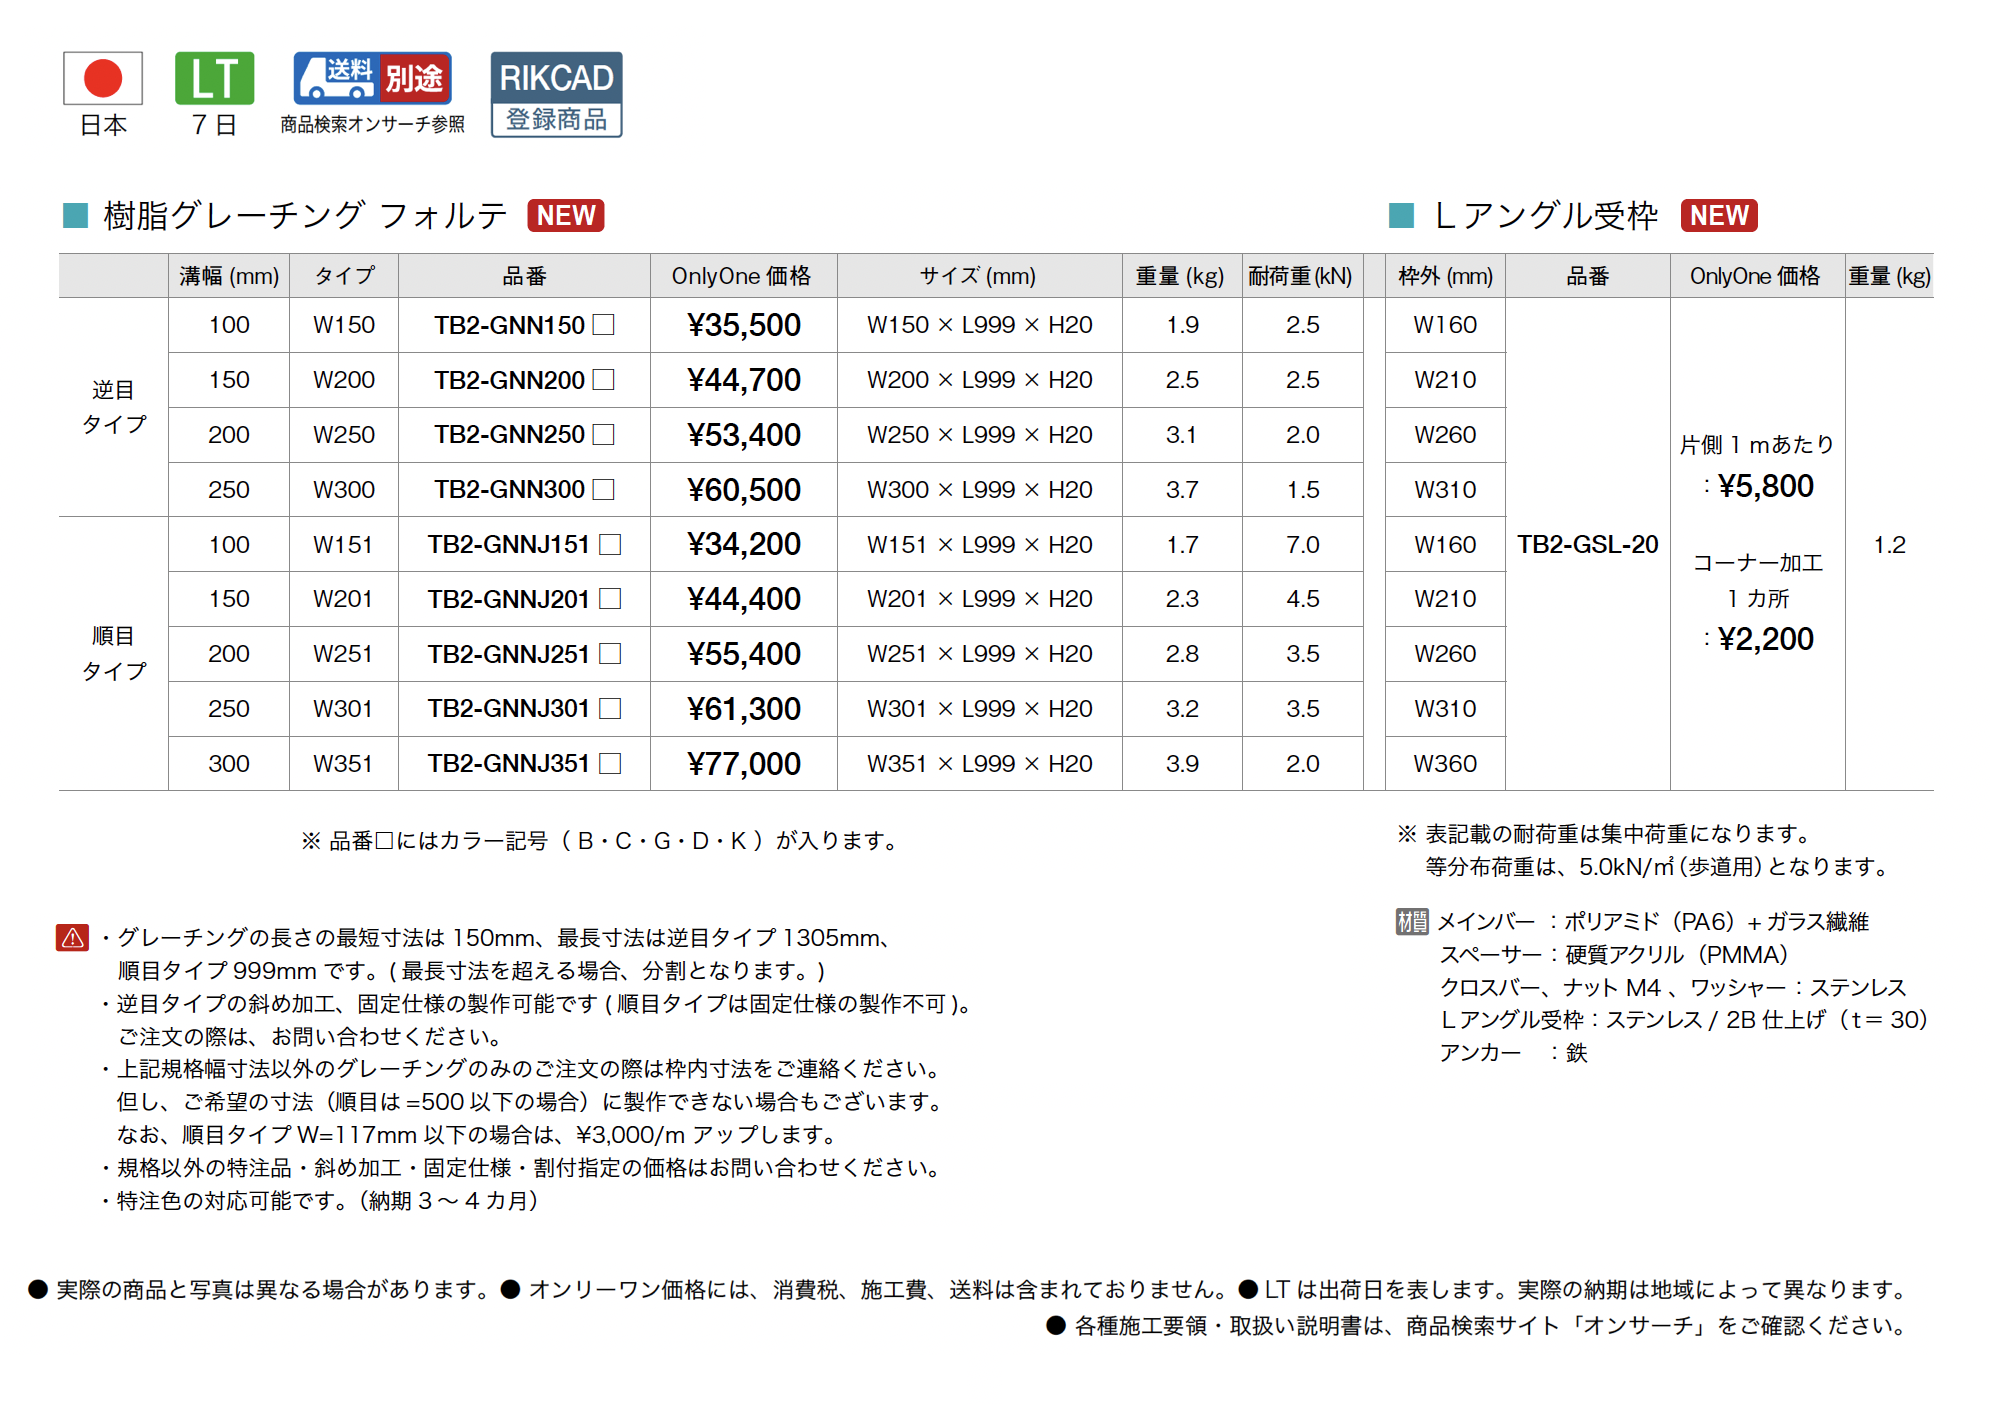Click the price ¥35,500
1990x1404 pixels.
[x=743, y=325]
